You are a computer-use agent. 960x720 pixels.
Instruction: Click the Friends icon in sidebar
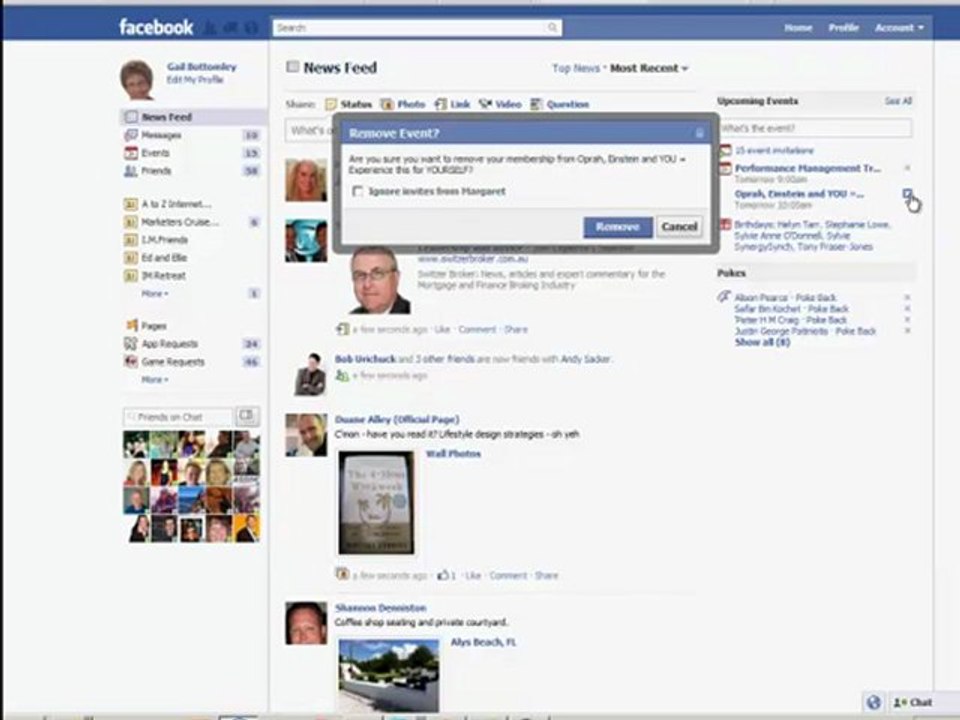[x=131, y=171]
